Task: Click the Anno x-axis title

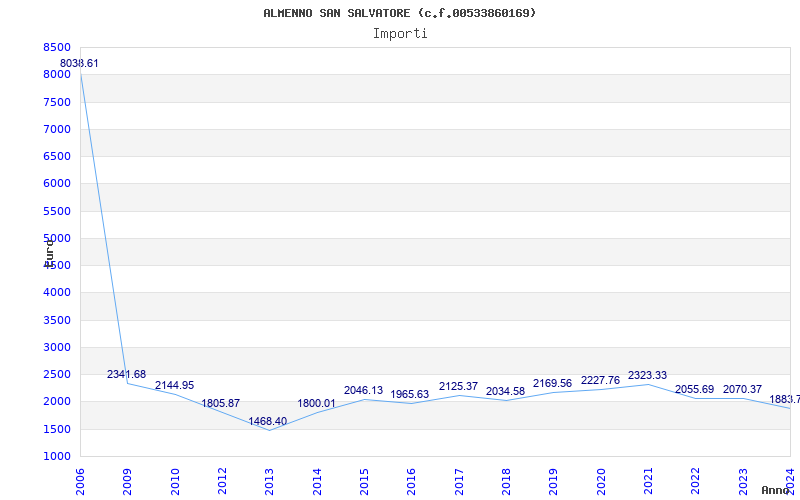Action: pos(778,490)
